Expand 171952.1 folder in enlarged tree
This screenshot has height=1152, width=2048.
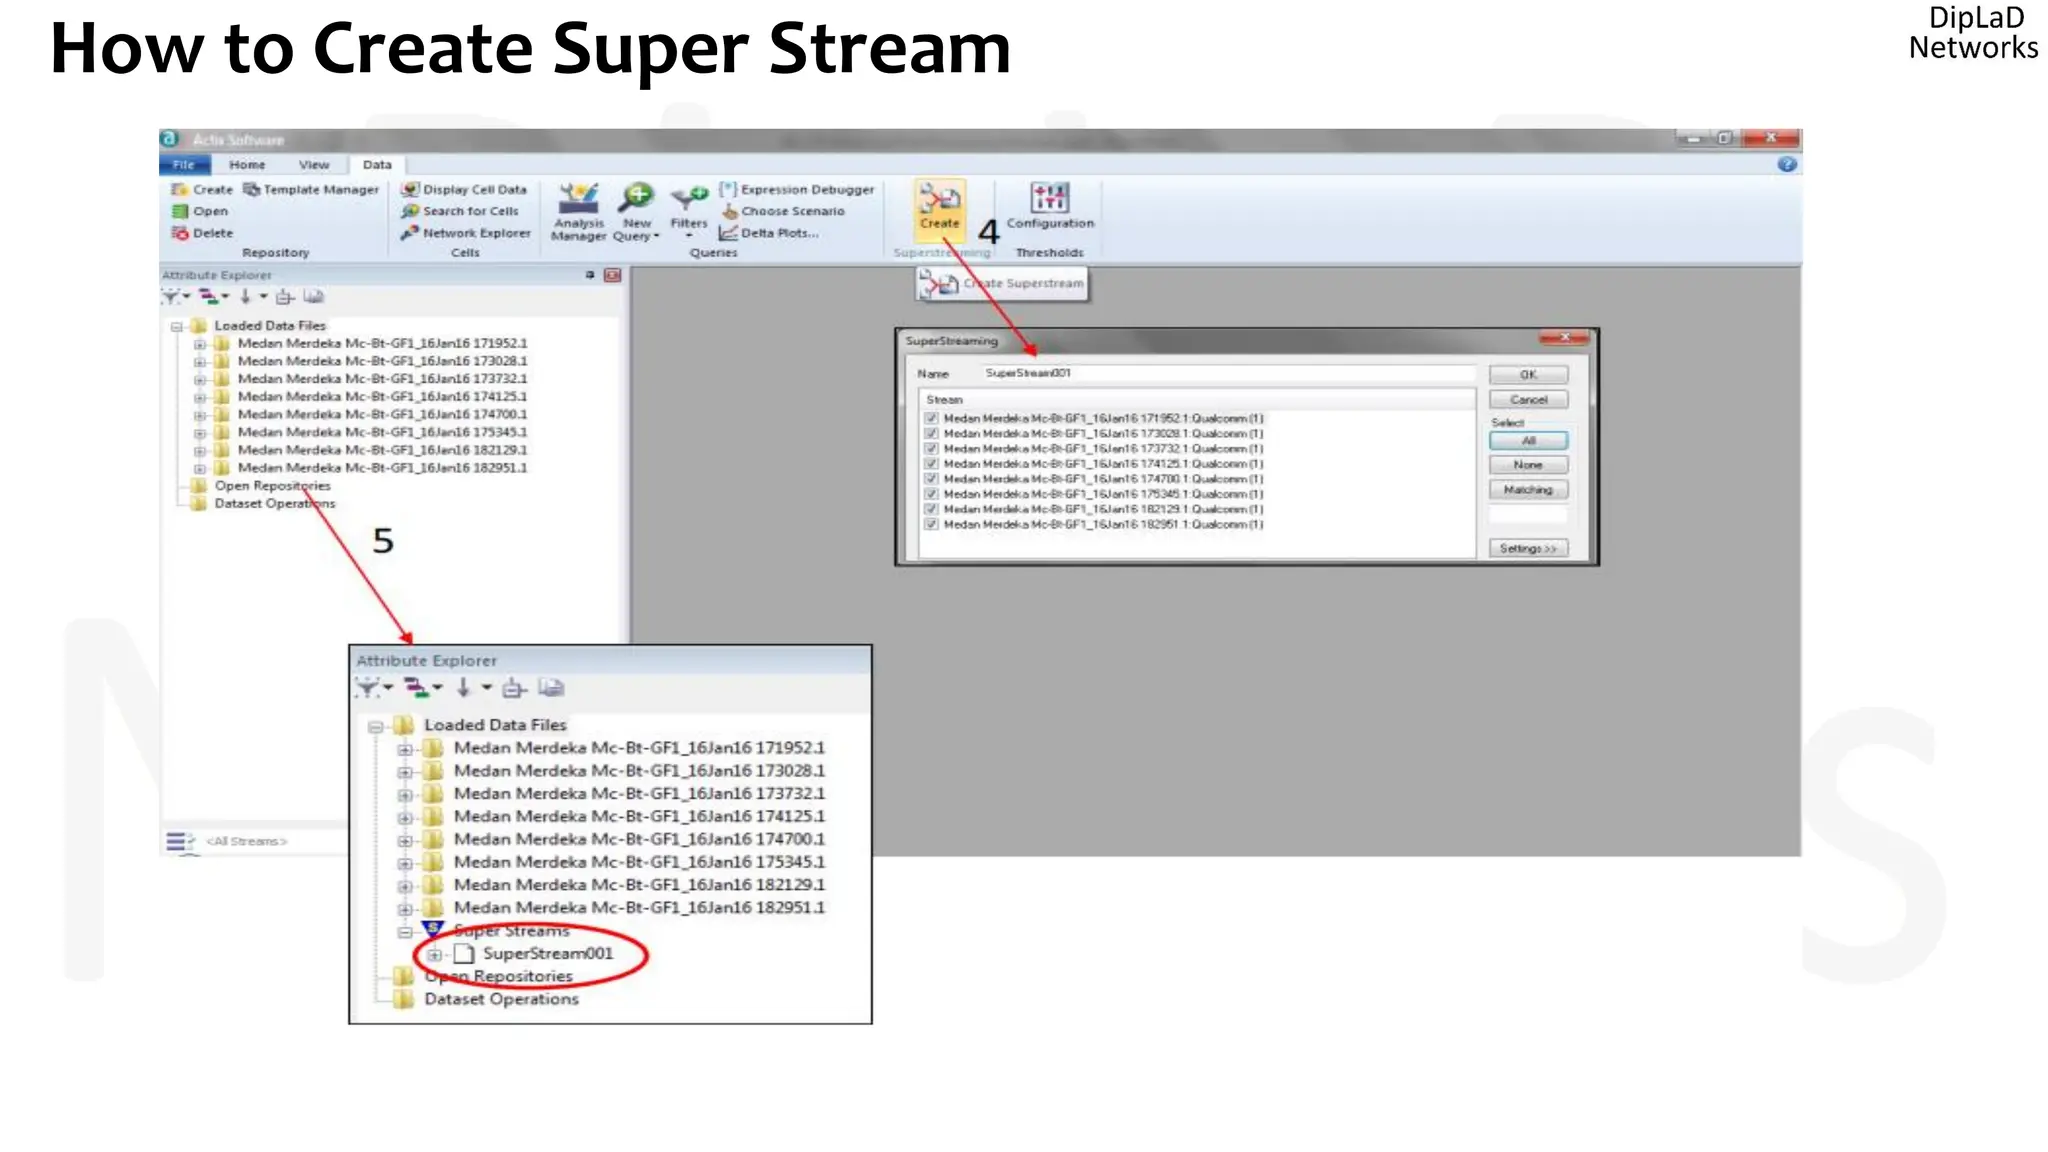click(x=404, y=749)
